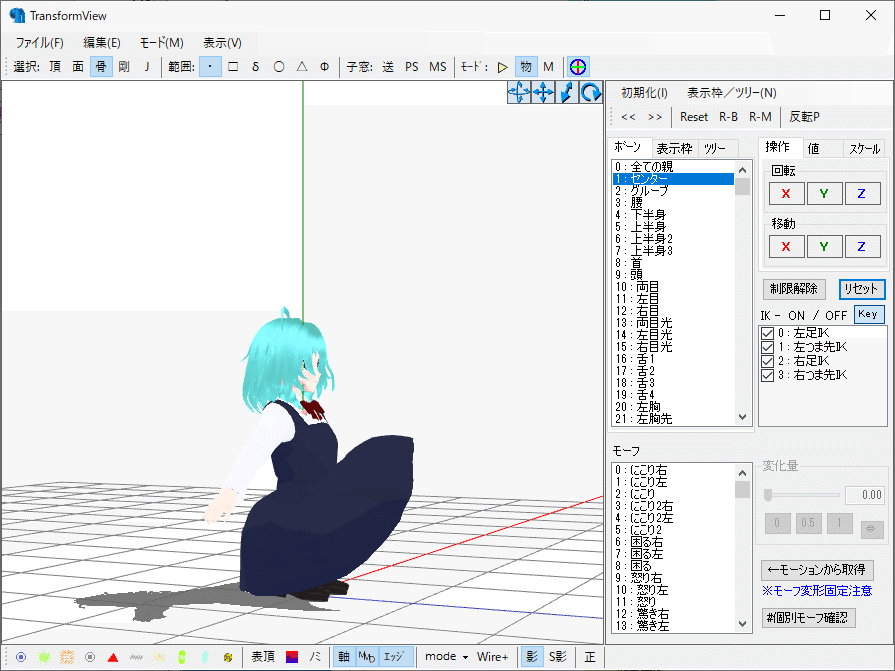
Task: Open the 初期化(I) menu
Action: click(644, 92)
